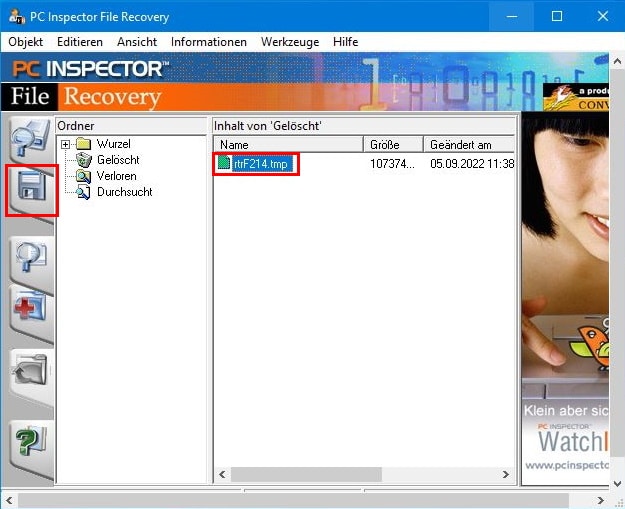625x509 pixels.
Task: Click the date 05.09.2022 11:38
Action: pos(472,163)
